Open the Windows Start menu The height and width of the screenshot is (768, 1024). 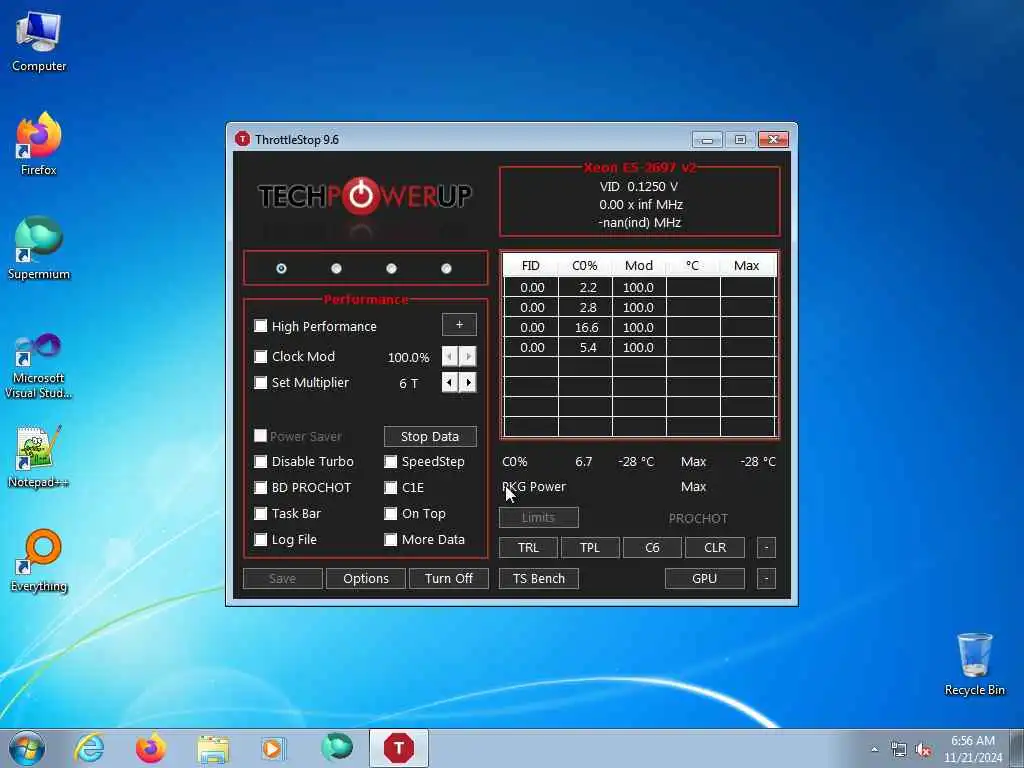27,748
